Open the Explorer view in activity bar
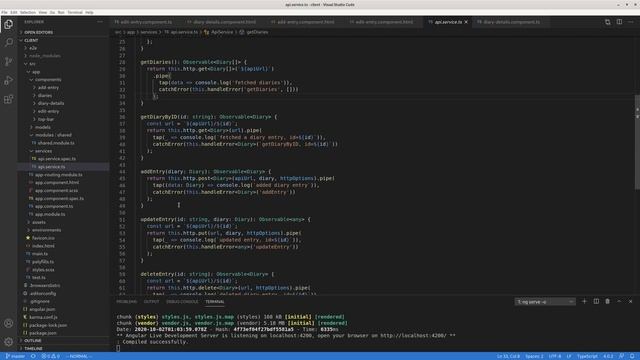640x360 pixels. (x=9, y=24)
